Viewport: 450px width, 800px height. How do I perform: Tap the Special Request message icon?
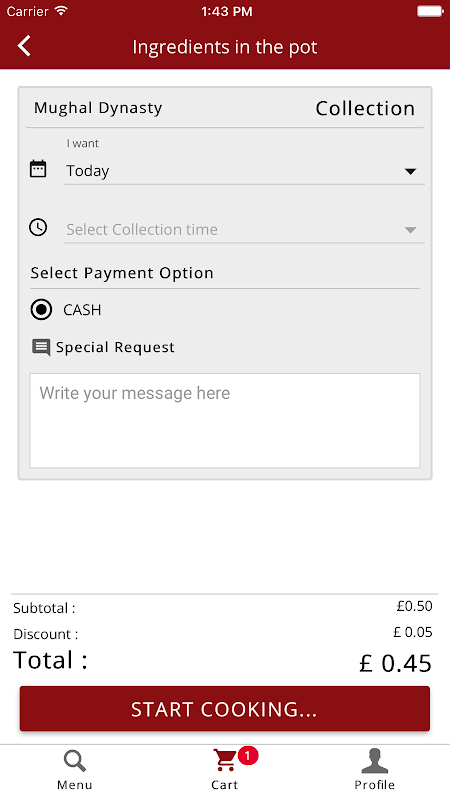coord(41,347)
